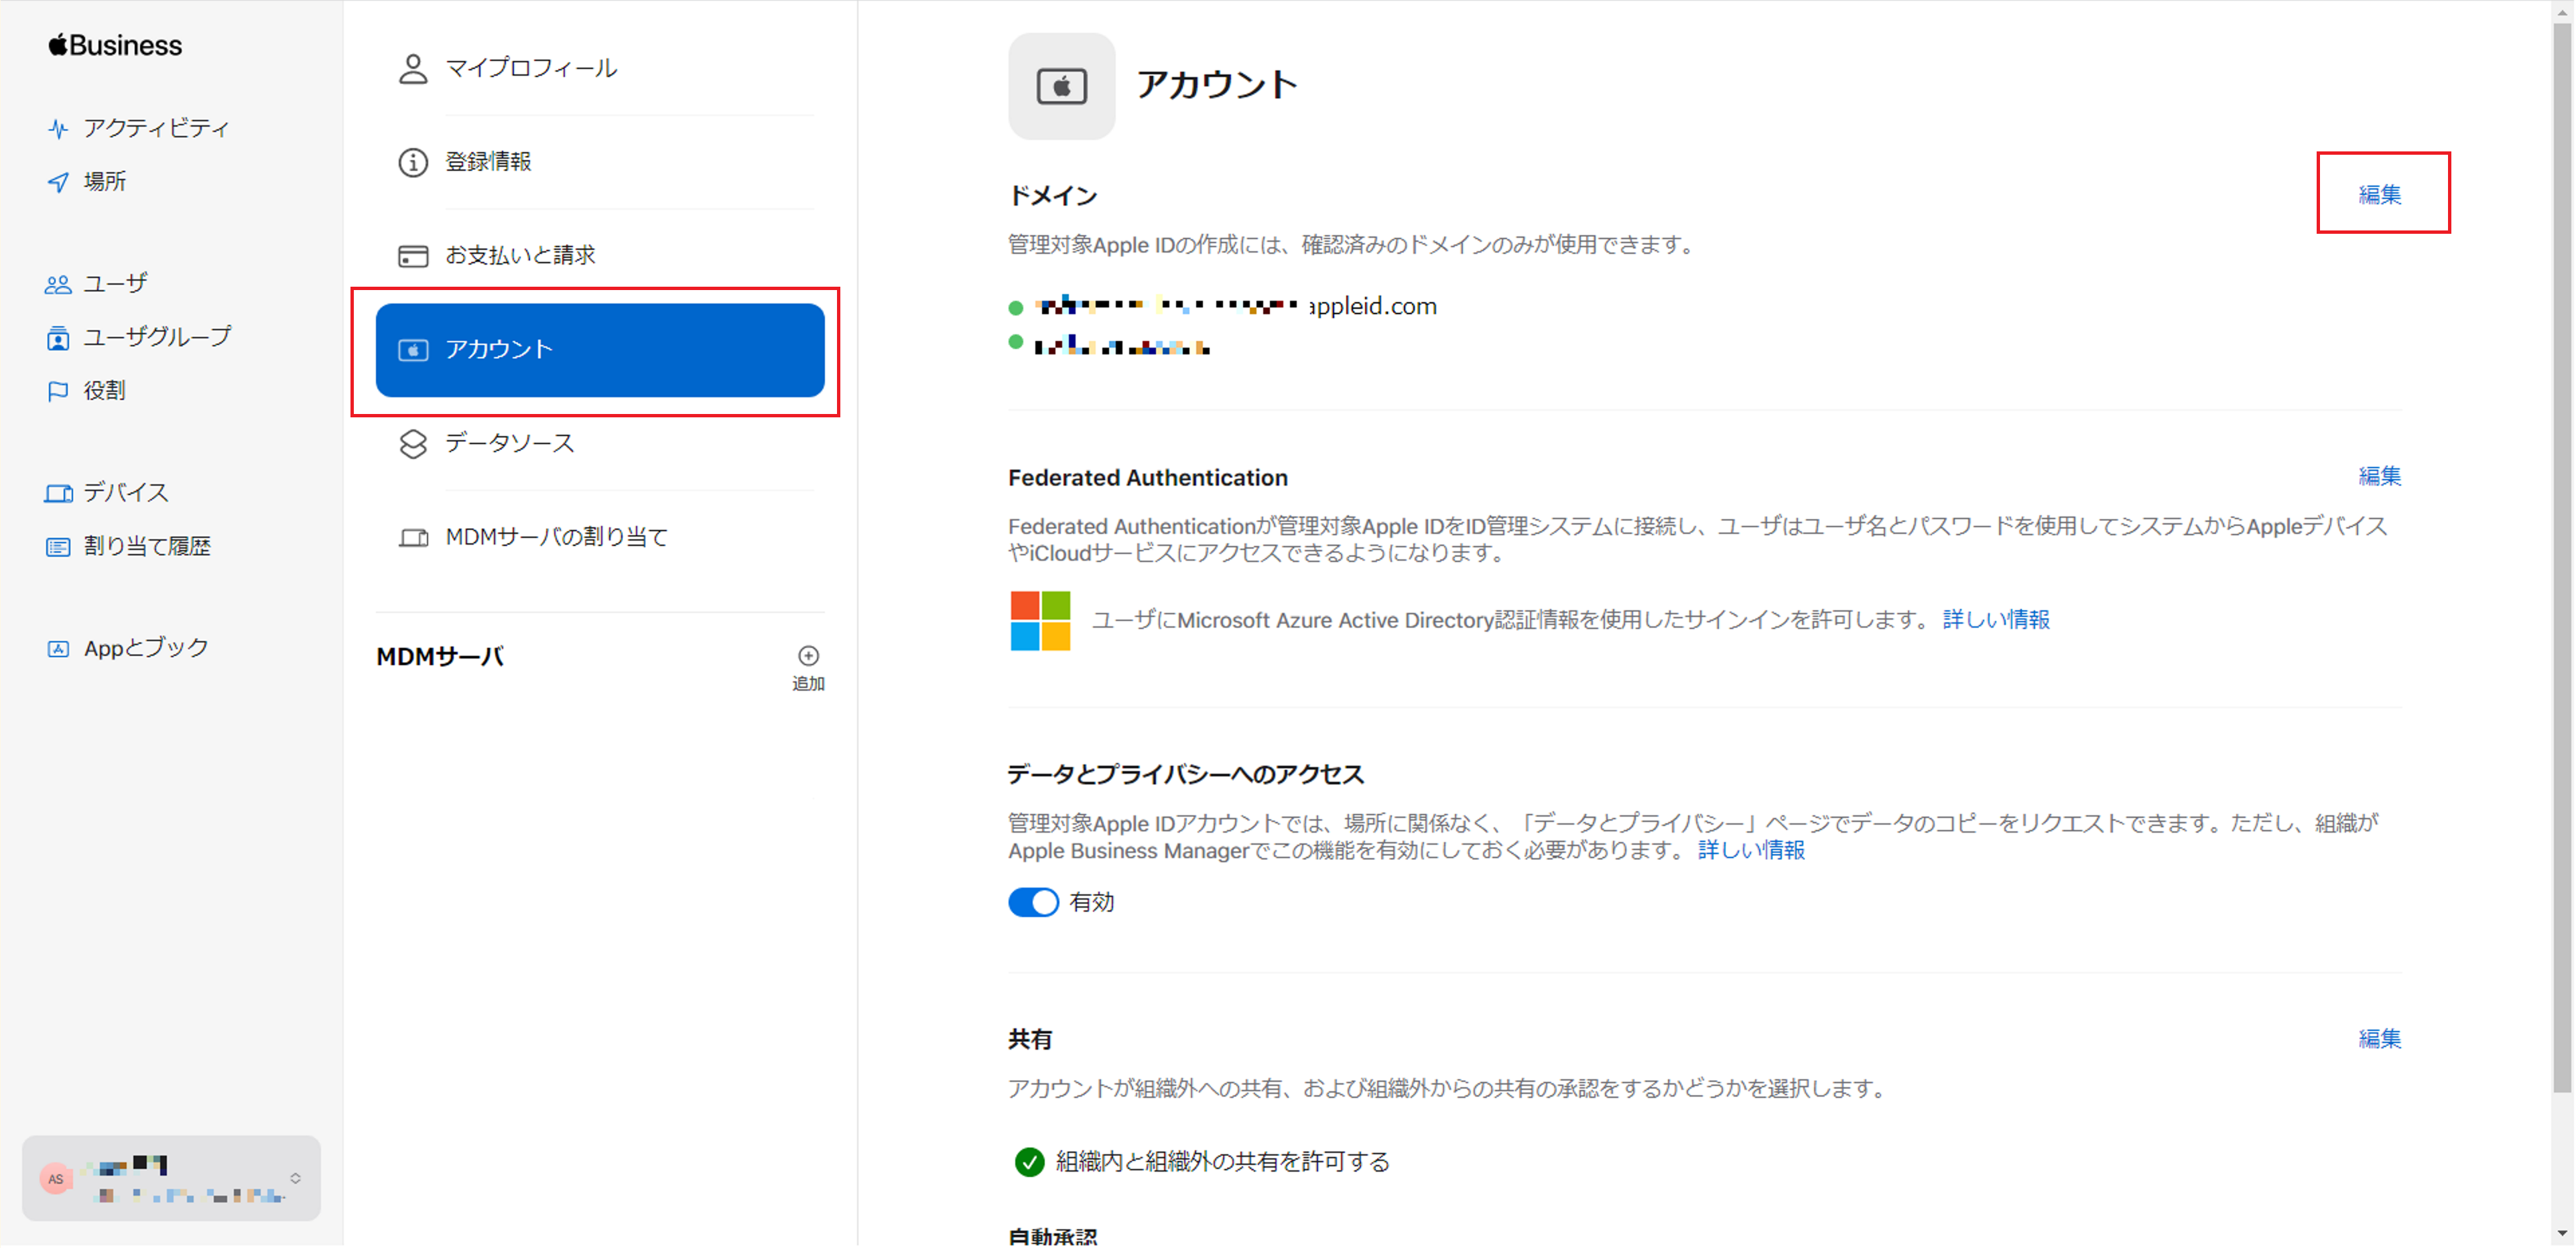
Task: Select the アカウント settings item
Action: click(x=600, y=350)
